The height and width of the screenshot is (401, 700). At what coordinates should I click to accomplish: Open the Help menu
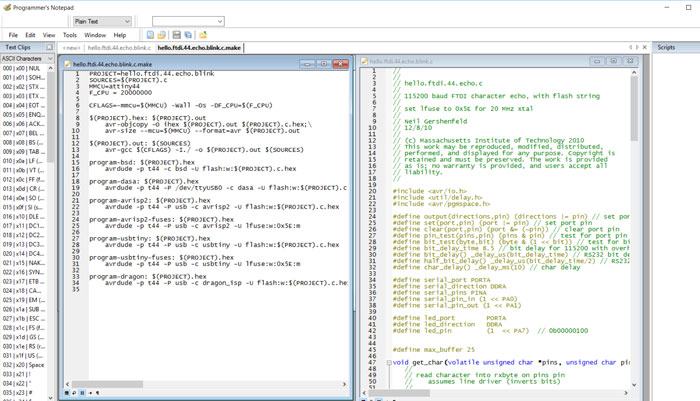120,35
